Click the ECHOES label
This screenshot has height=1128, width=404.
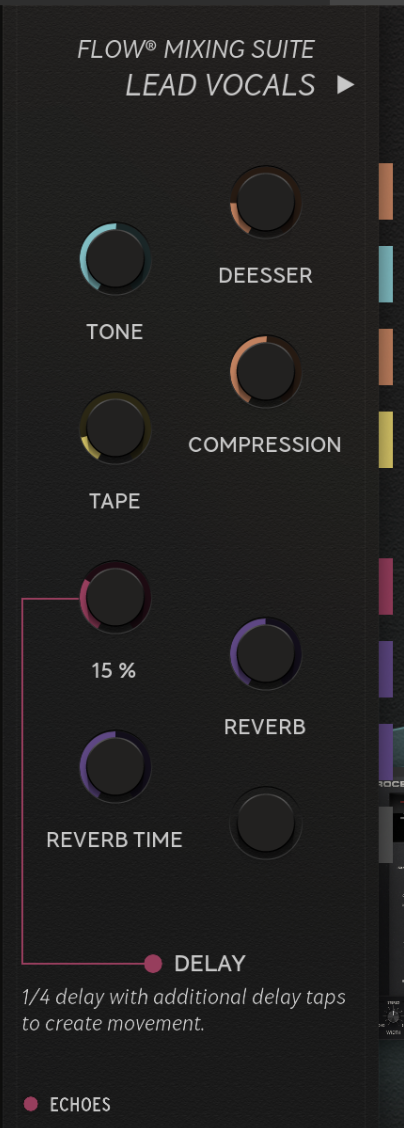(x=80, y=1104)
